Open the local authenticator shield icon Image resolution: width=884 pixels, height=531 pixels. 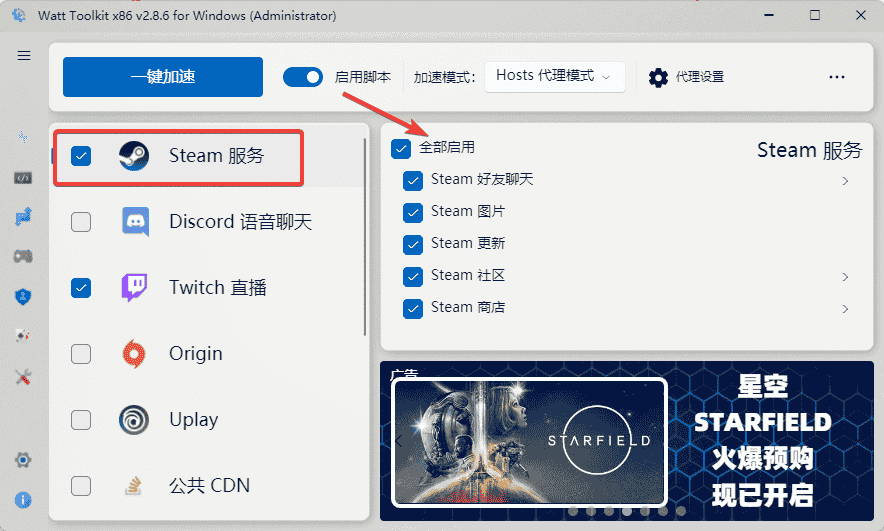[x=23, y=297]
